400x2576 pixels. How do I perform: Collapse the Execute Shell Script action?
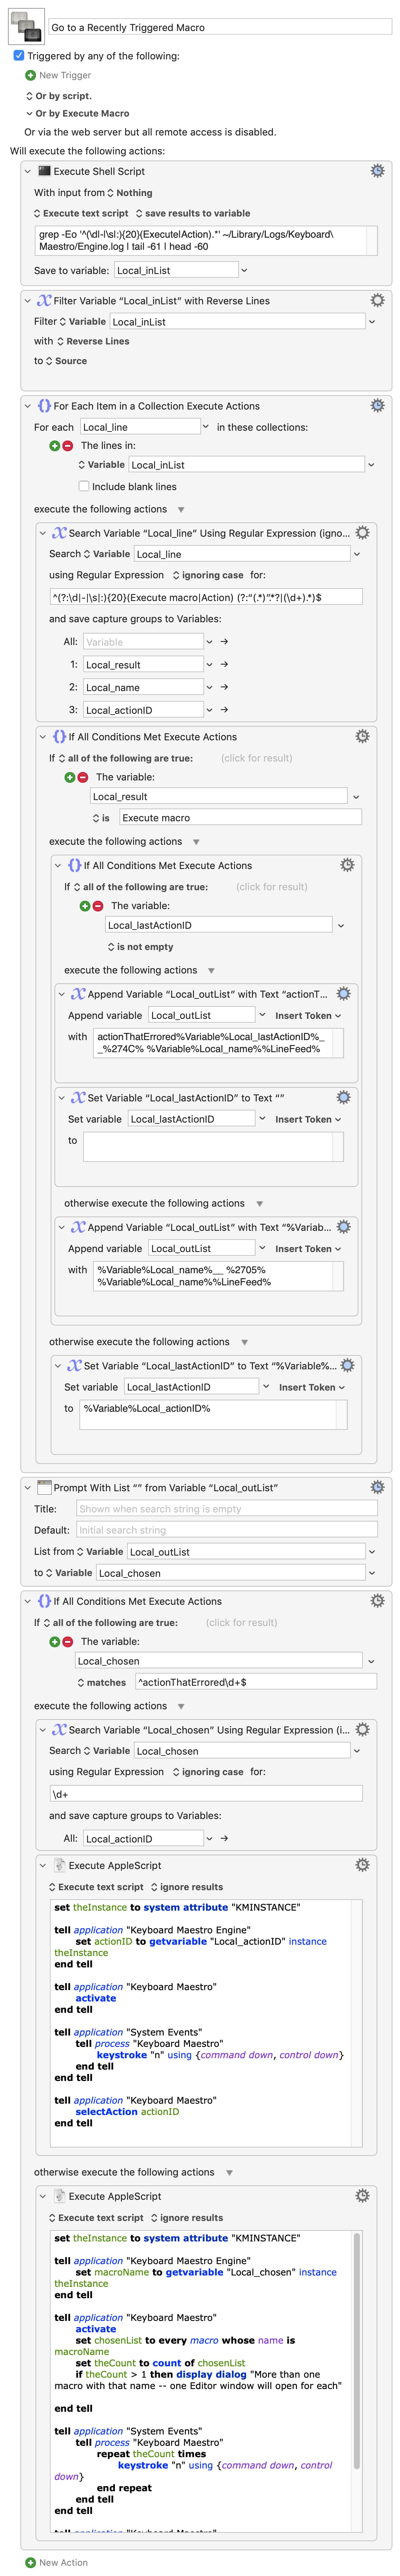28,171
